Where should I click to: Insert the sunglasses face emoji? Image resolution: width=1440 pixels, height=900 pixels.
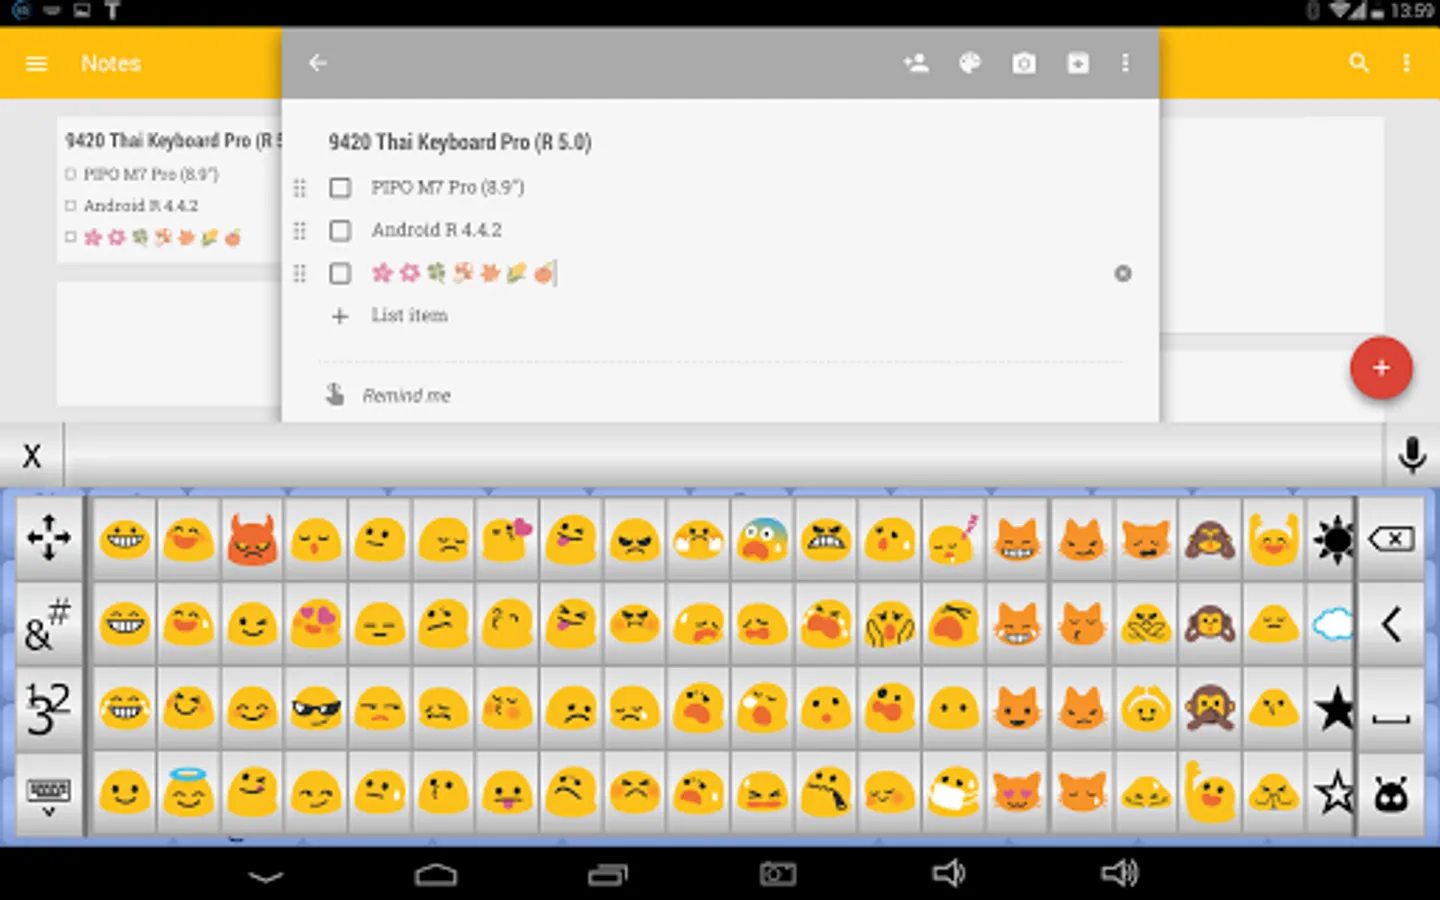pos(316,709)
